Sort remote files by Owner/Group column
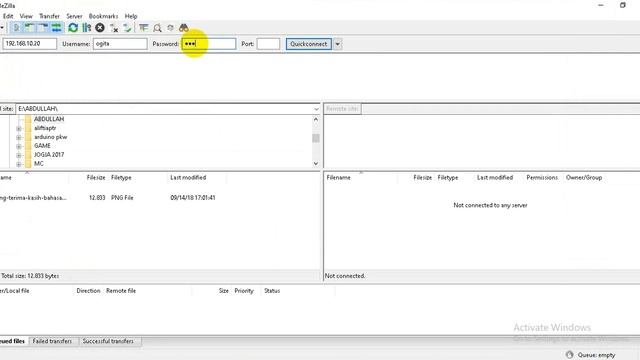The image size is (640, 360). point(584,178)
